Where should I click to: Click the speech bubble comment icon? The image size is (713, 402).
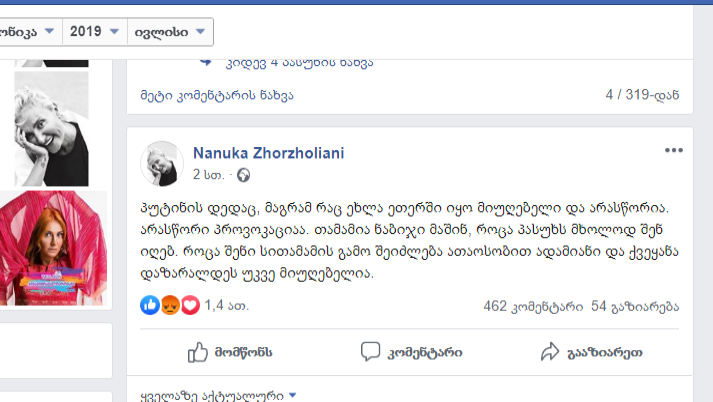click(x=370, y=352)
